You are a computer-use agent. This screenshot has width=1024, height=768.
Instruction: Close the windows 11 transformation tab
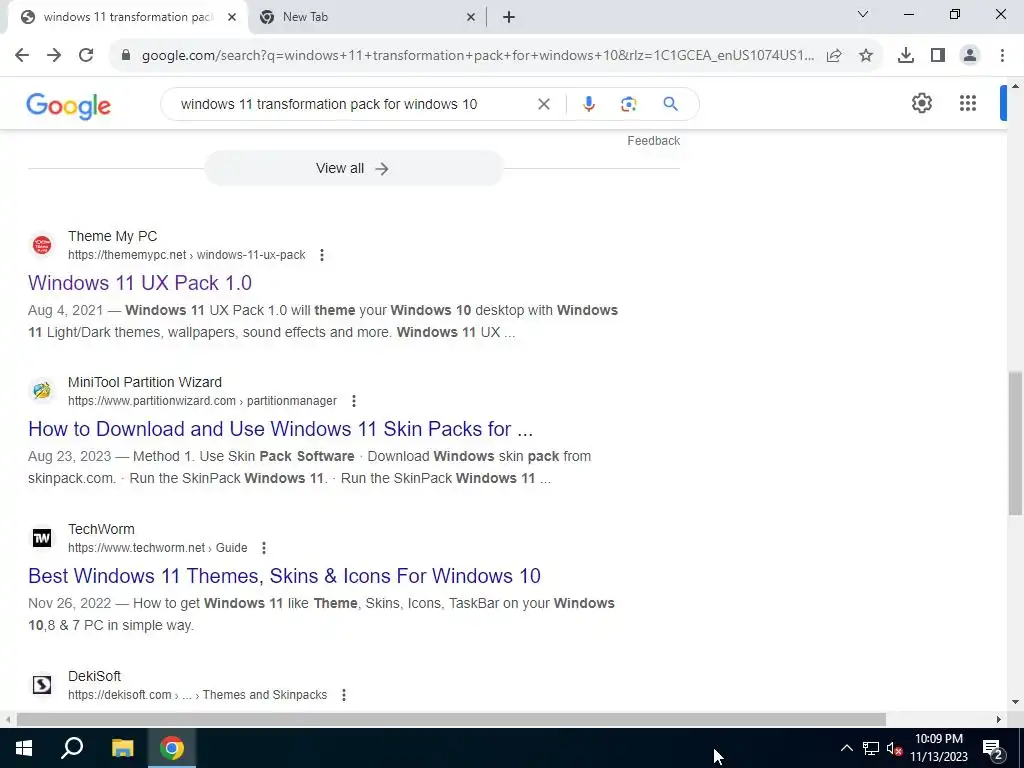[x=232, y=18]
